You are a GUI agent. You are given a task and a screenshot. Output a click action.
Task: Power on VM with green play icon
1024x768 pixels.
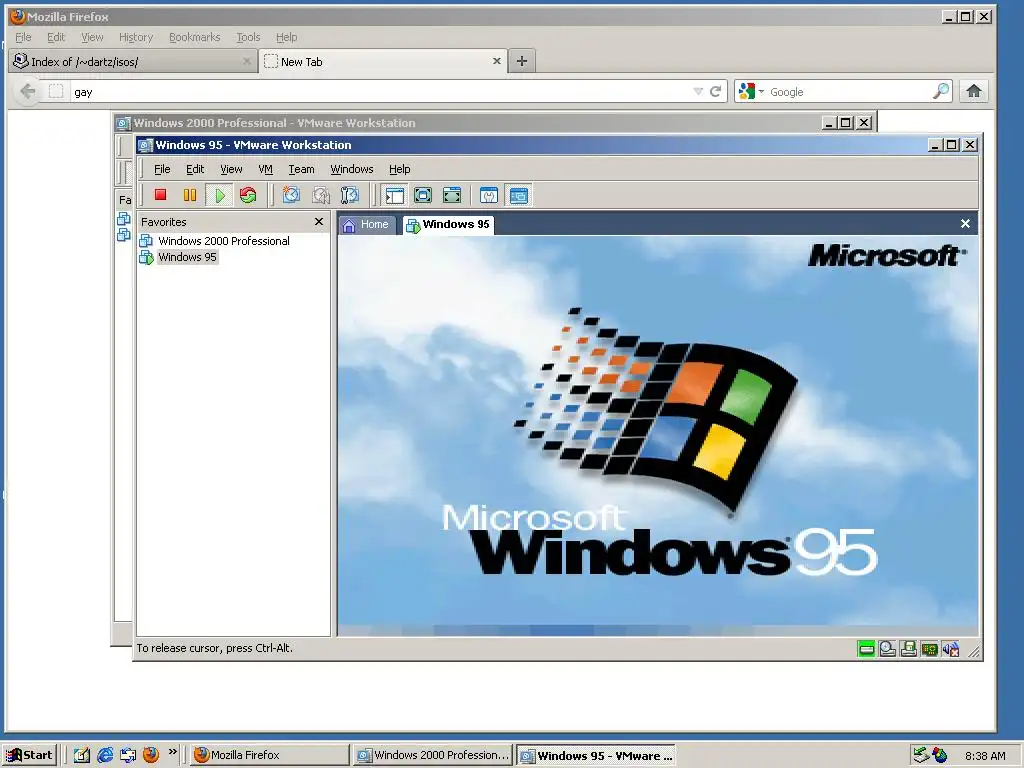pyautogui.click(x=219, y=195)
